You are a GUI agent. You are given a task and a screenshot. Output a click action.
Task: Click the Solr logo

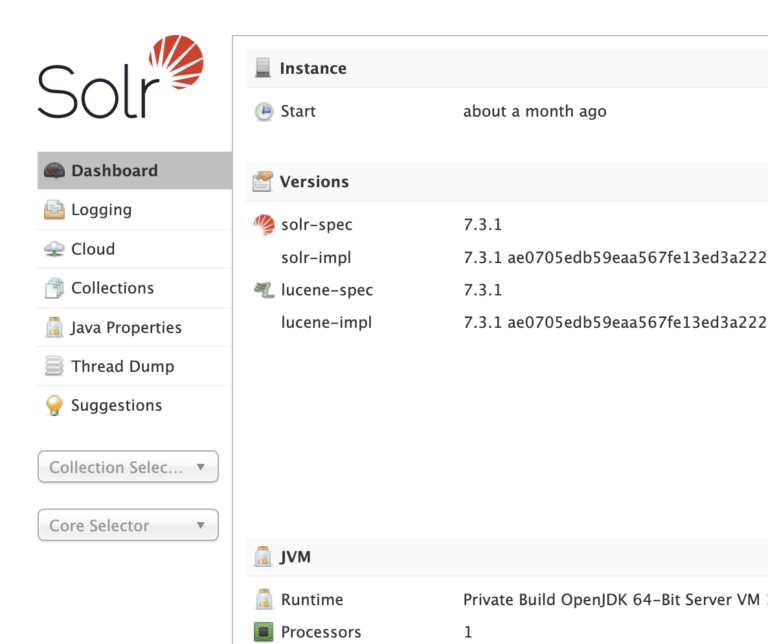tap(120, 77)
